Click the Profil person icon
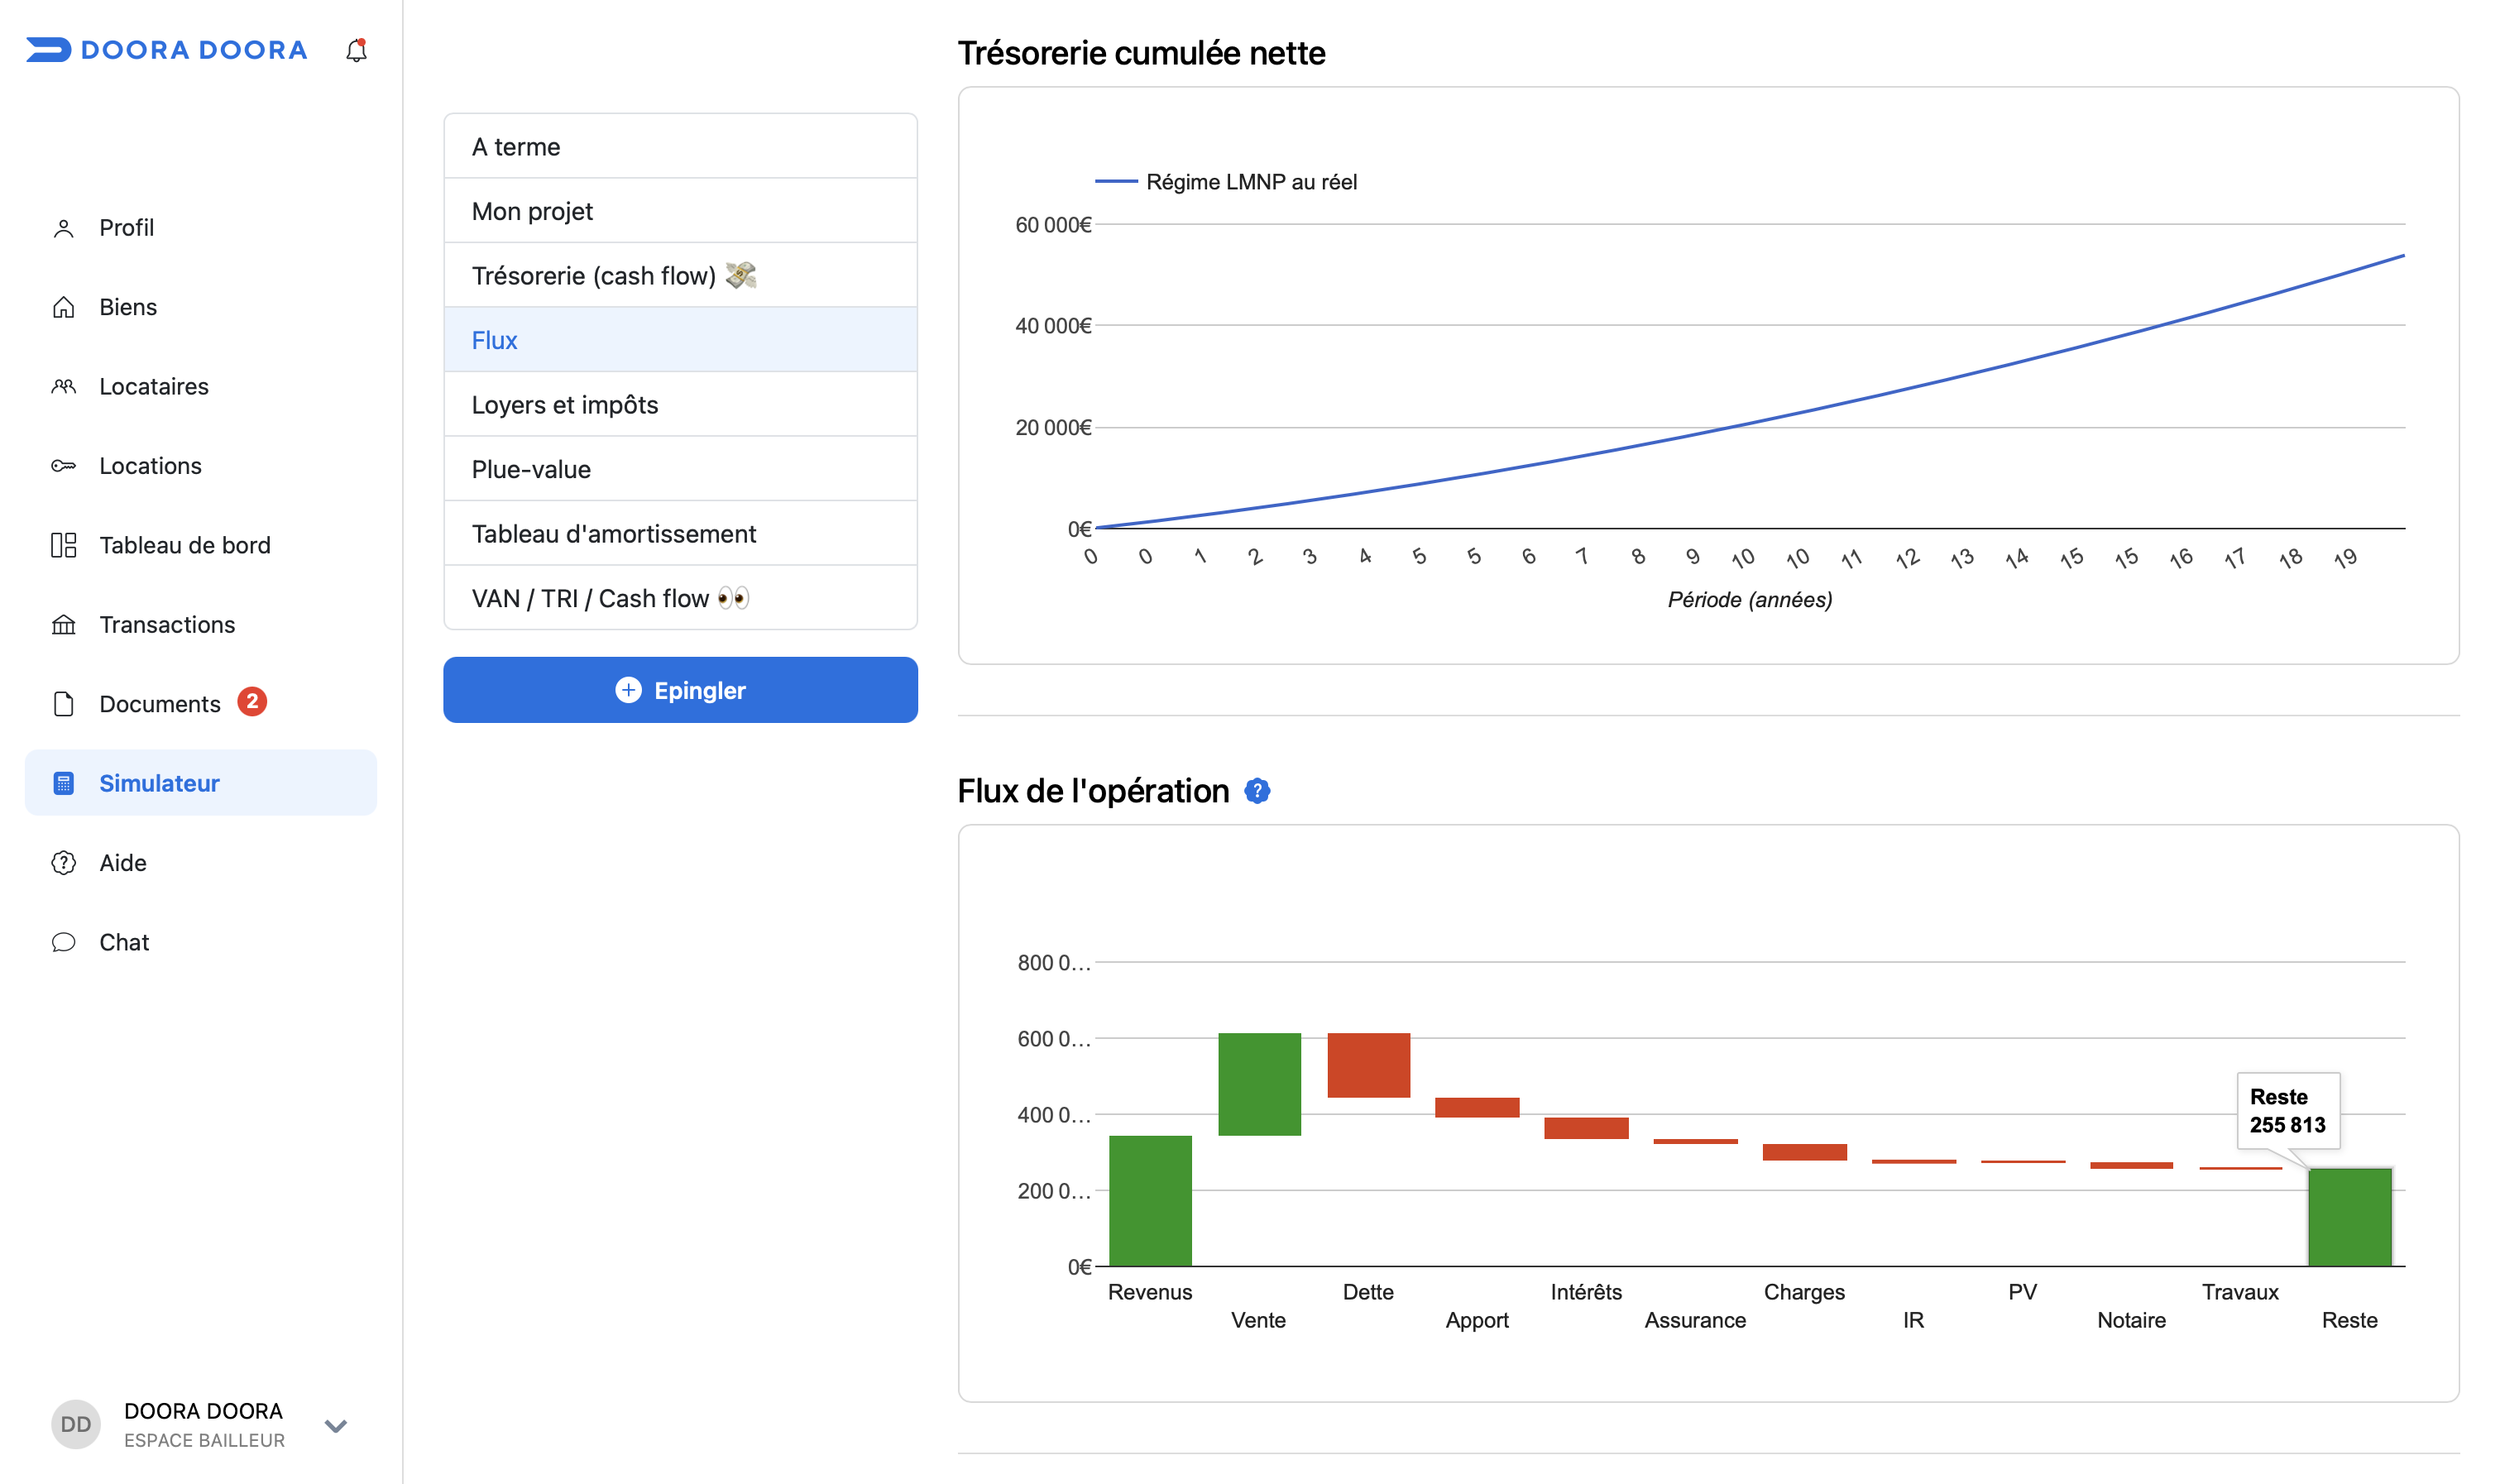The image size is (2500, 1484). [x=64, y=228]
